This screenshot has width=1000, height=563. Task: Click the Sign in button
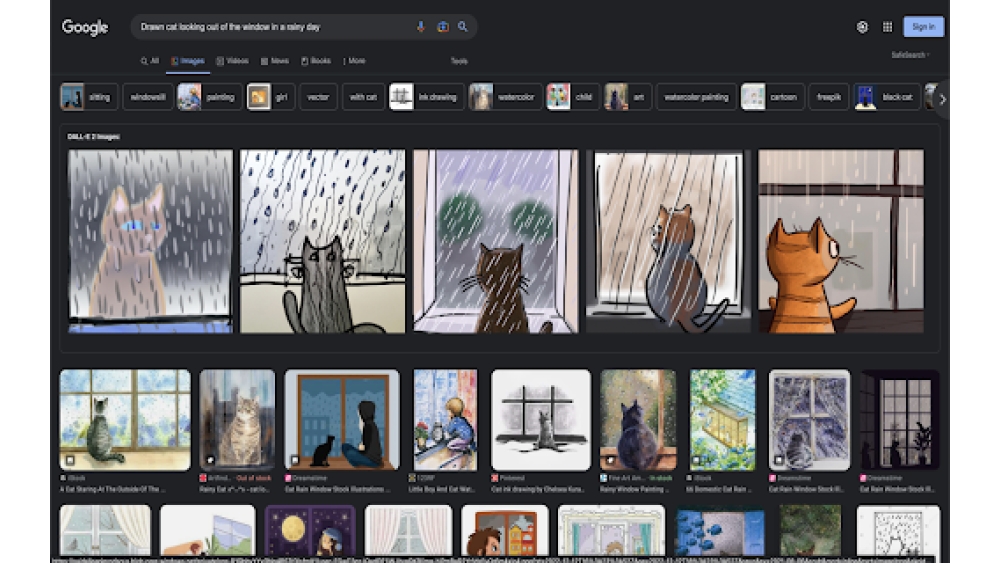coord(923,27)
